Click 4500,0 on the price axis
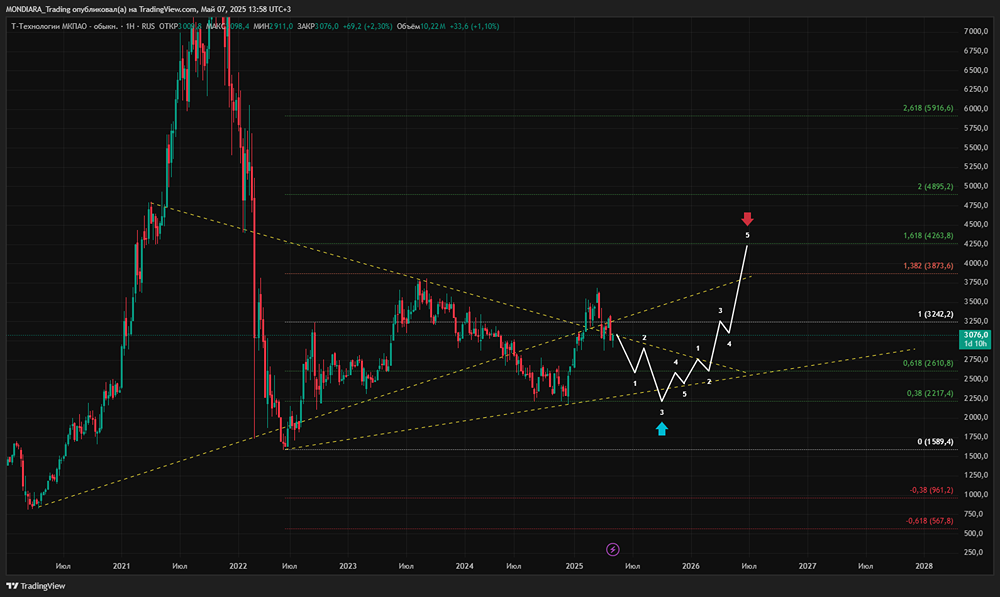The width and height of the screenshot is (1000, 597). [x=976, y=225]
